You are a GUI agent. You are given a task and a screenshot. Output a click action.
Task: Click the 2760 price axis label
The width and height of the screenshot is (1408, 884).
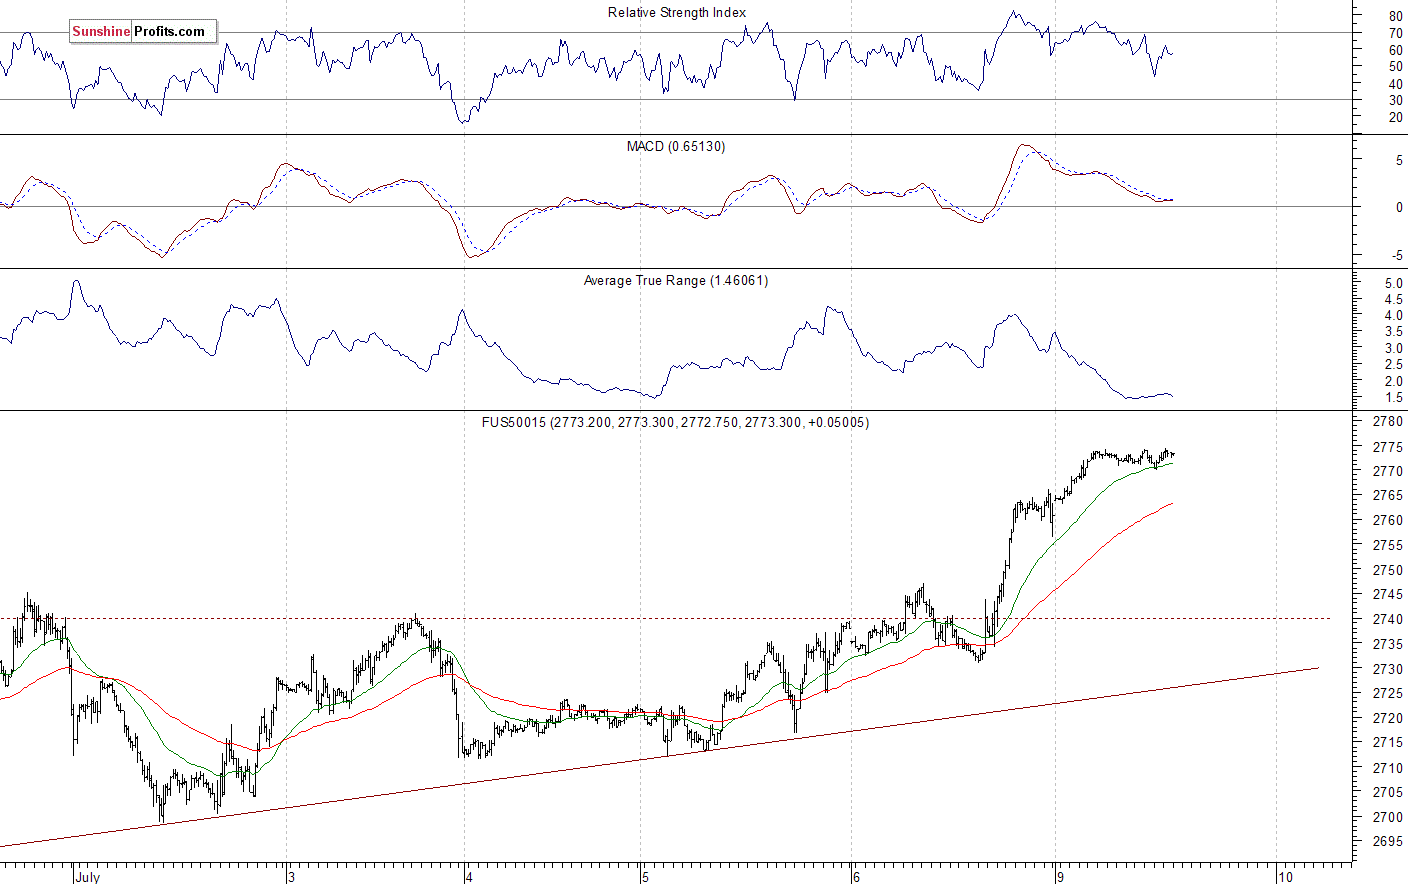[x=1387, y=521]
